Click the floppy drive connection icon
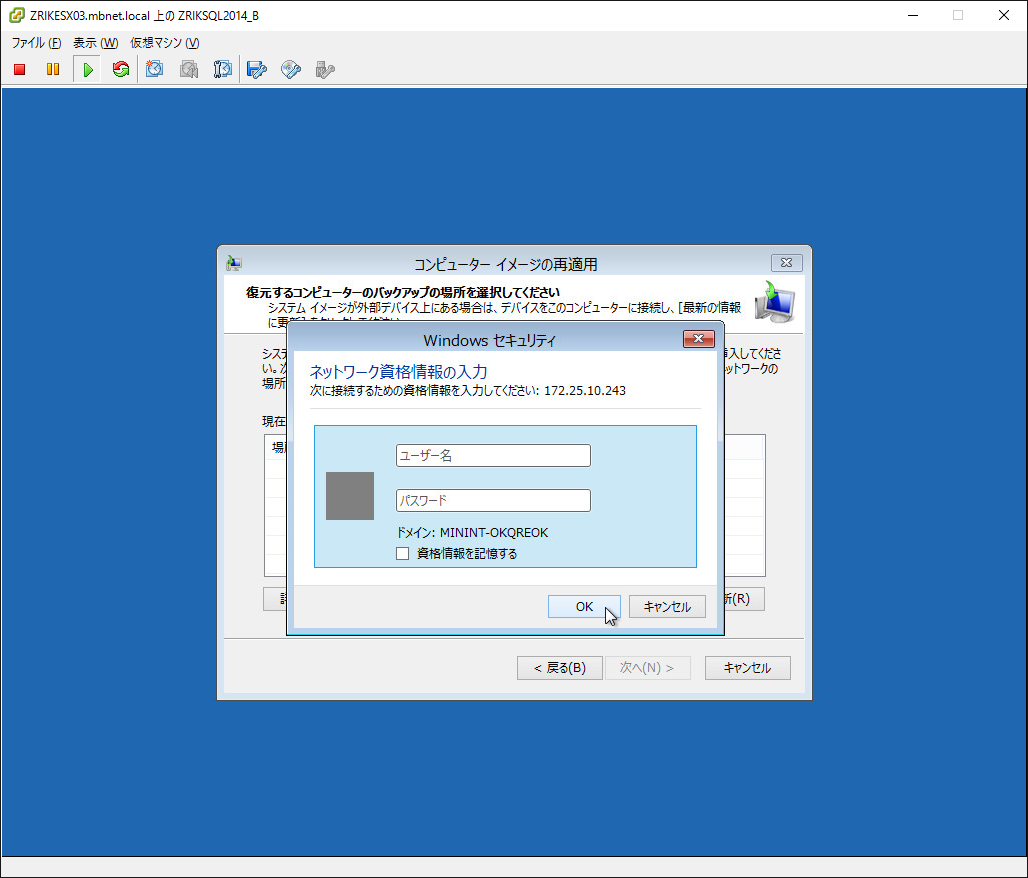The image size is (1028, 878). pyautogui.click(x=257, y=70)
